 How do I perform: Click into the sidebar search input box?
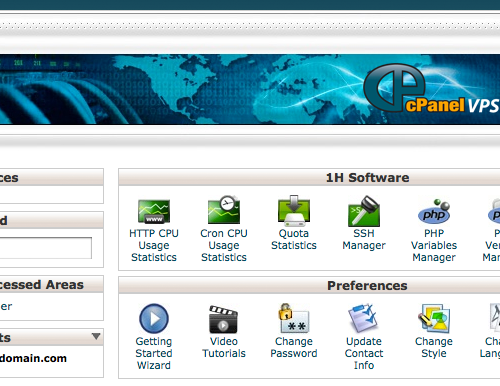(x=45, y=248)
